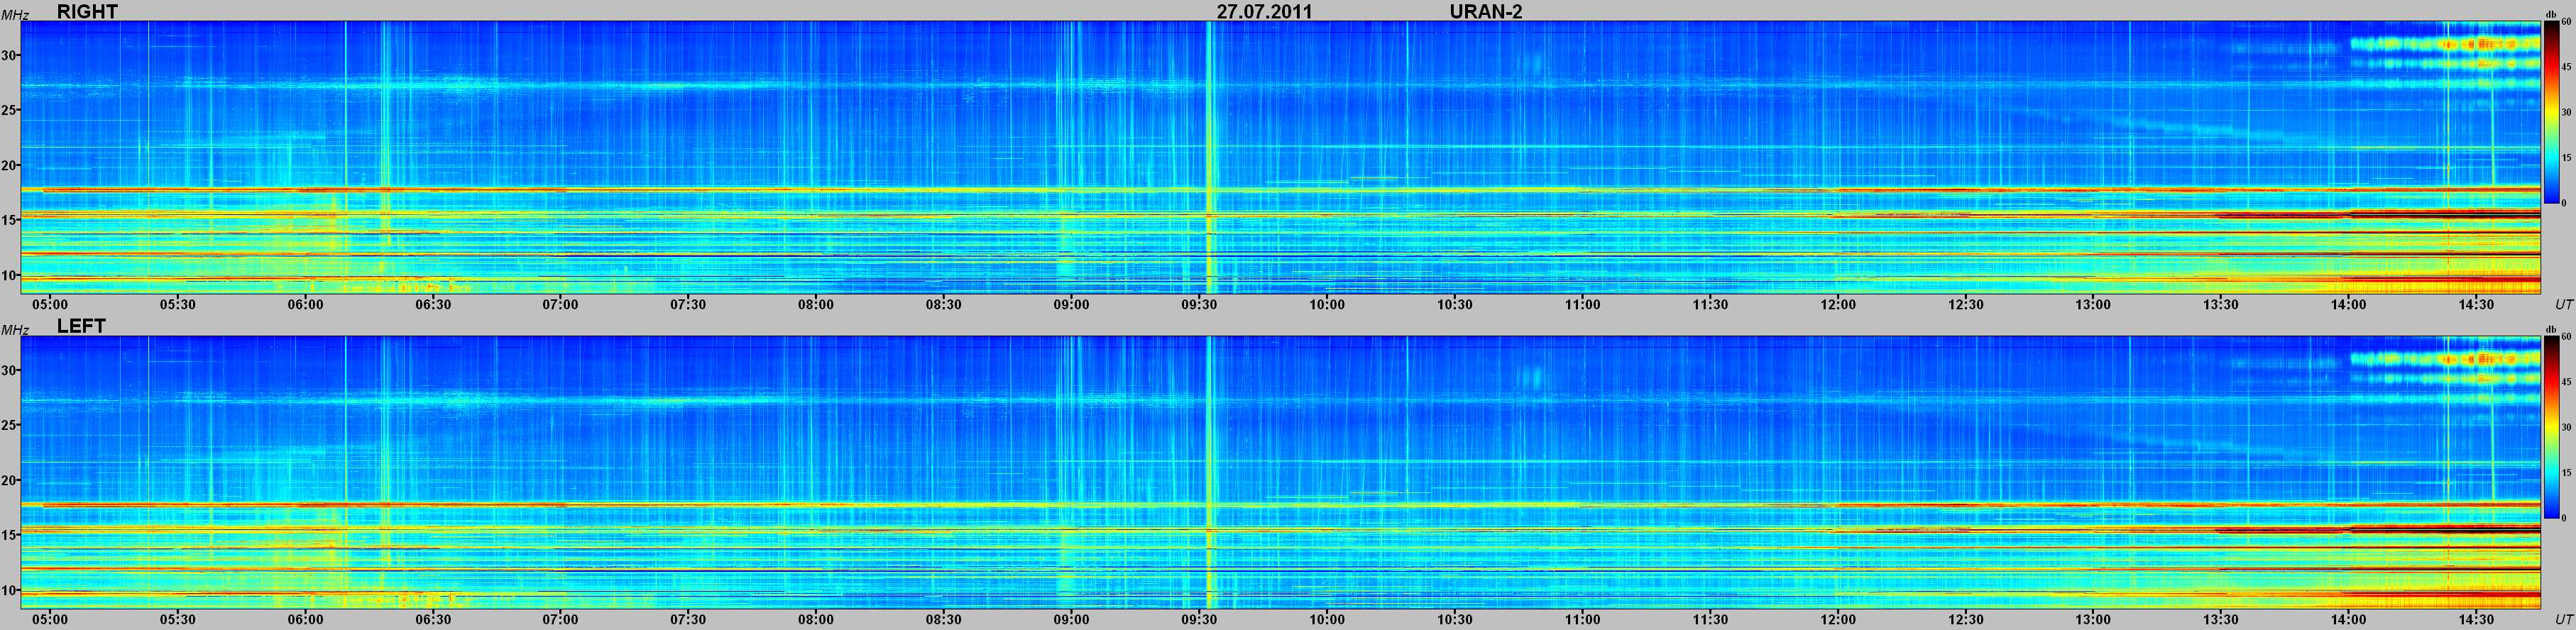Click the 10 MHz tick label of RIGHT panel
2576x630 pixels.
coord(9,275)
